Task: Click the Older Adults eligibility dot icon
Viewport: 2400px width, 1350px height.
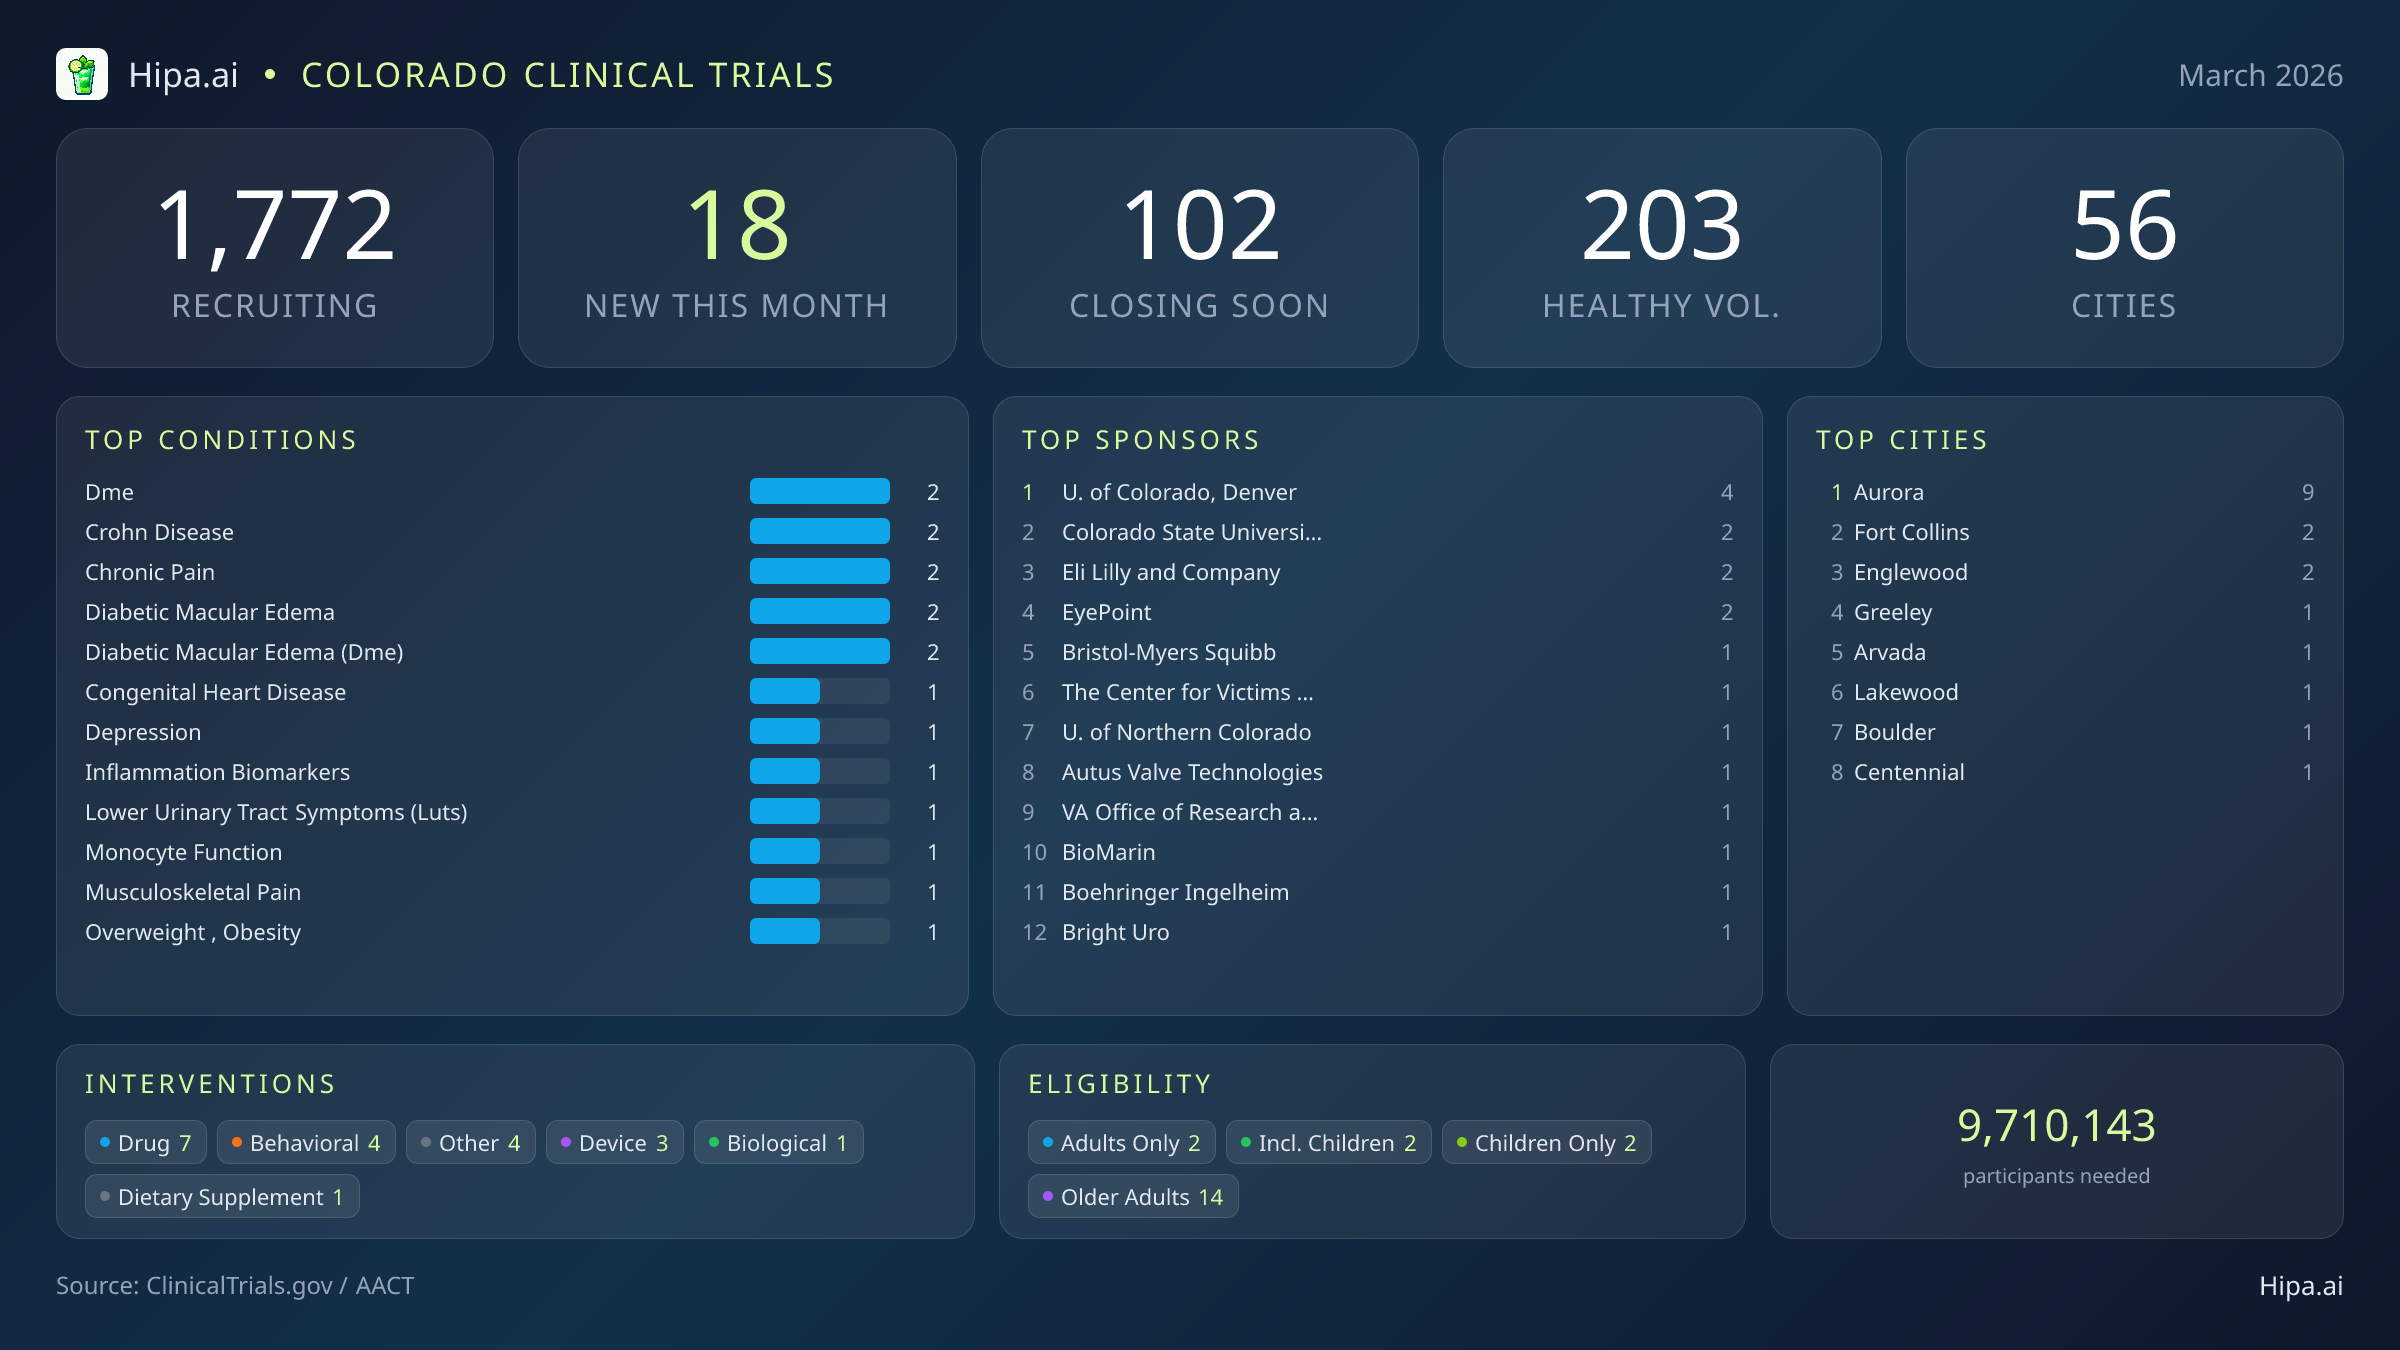Action: click(x=1047, y=1196)
